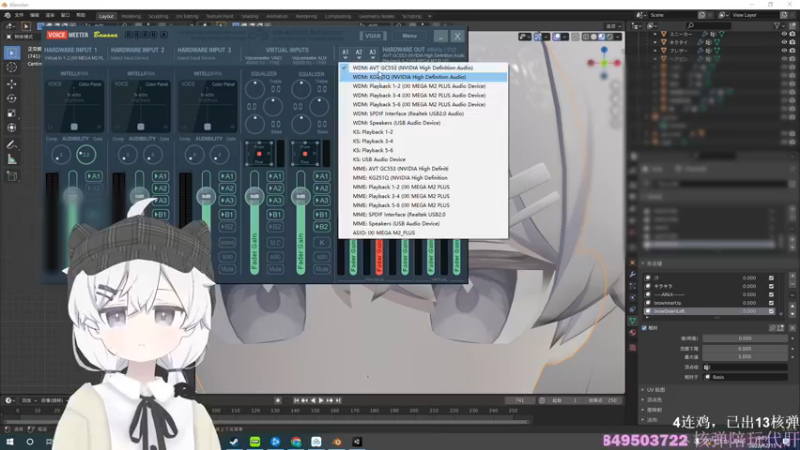Click Voicemeeter VAIO virtual input fader knob
Screen dimensions: 800x450
tap(254, 196)
